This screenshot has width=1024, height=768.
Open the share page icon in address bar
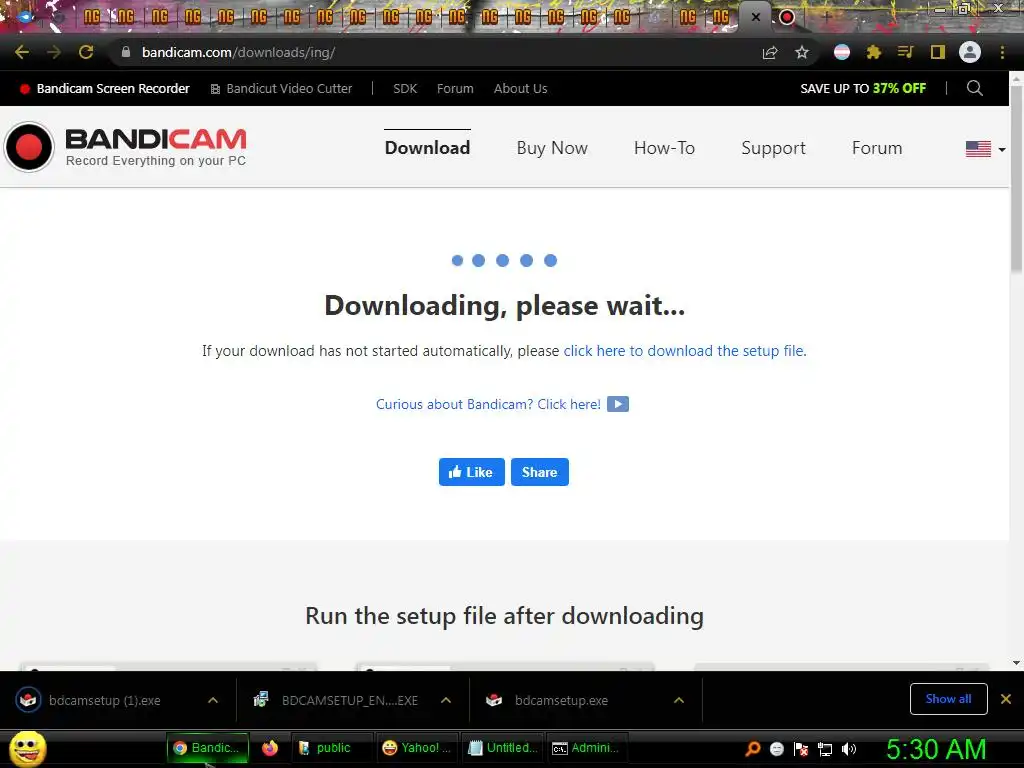pyautogui.click(x=770, y=52)
